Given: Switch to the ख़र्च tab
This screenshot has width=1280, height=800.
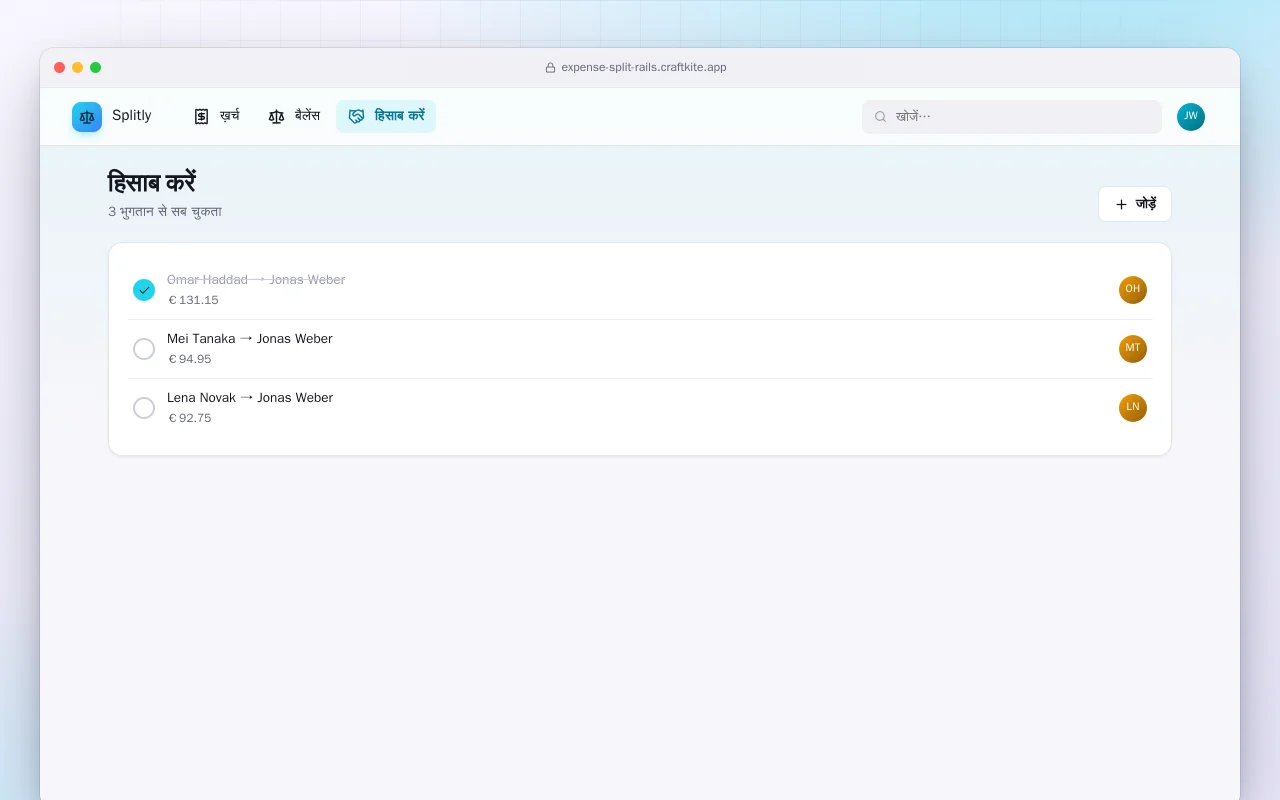Looking at the screenshot, I should pos(216,116).
